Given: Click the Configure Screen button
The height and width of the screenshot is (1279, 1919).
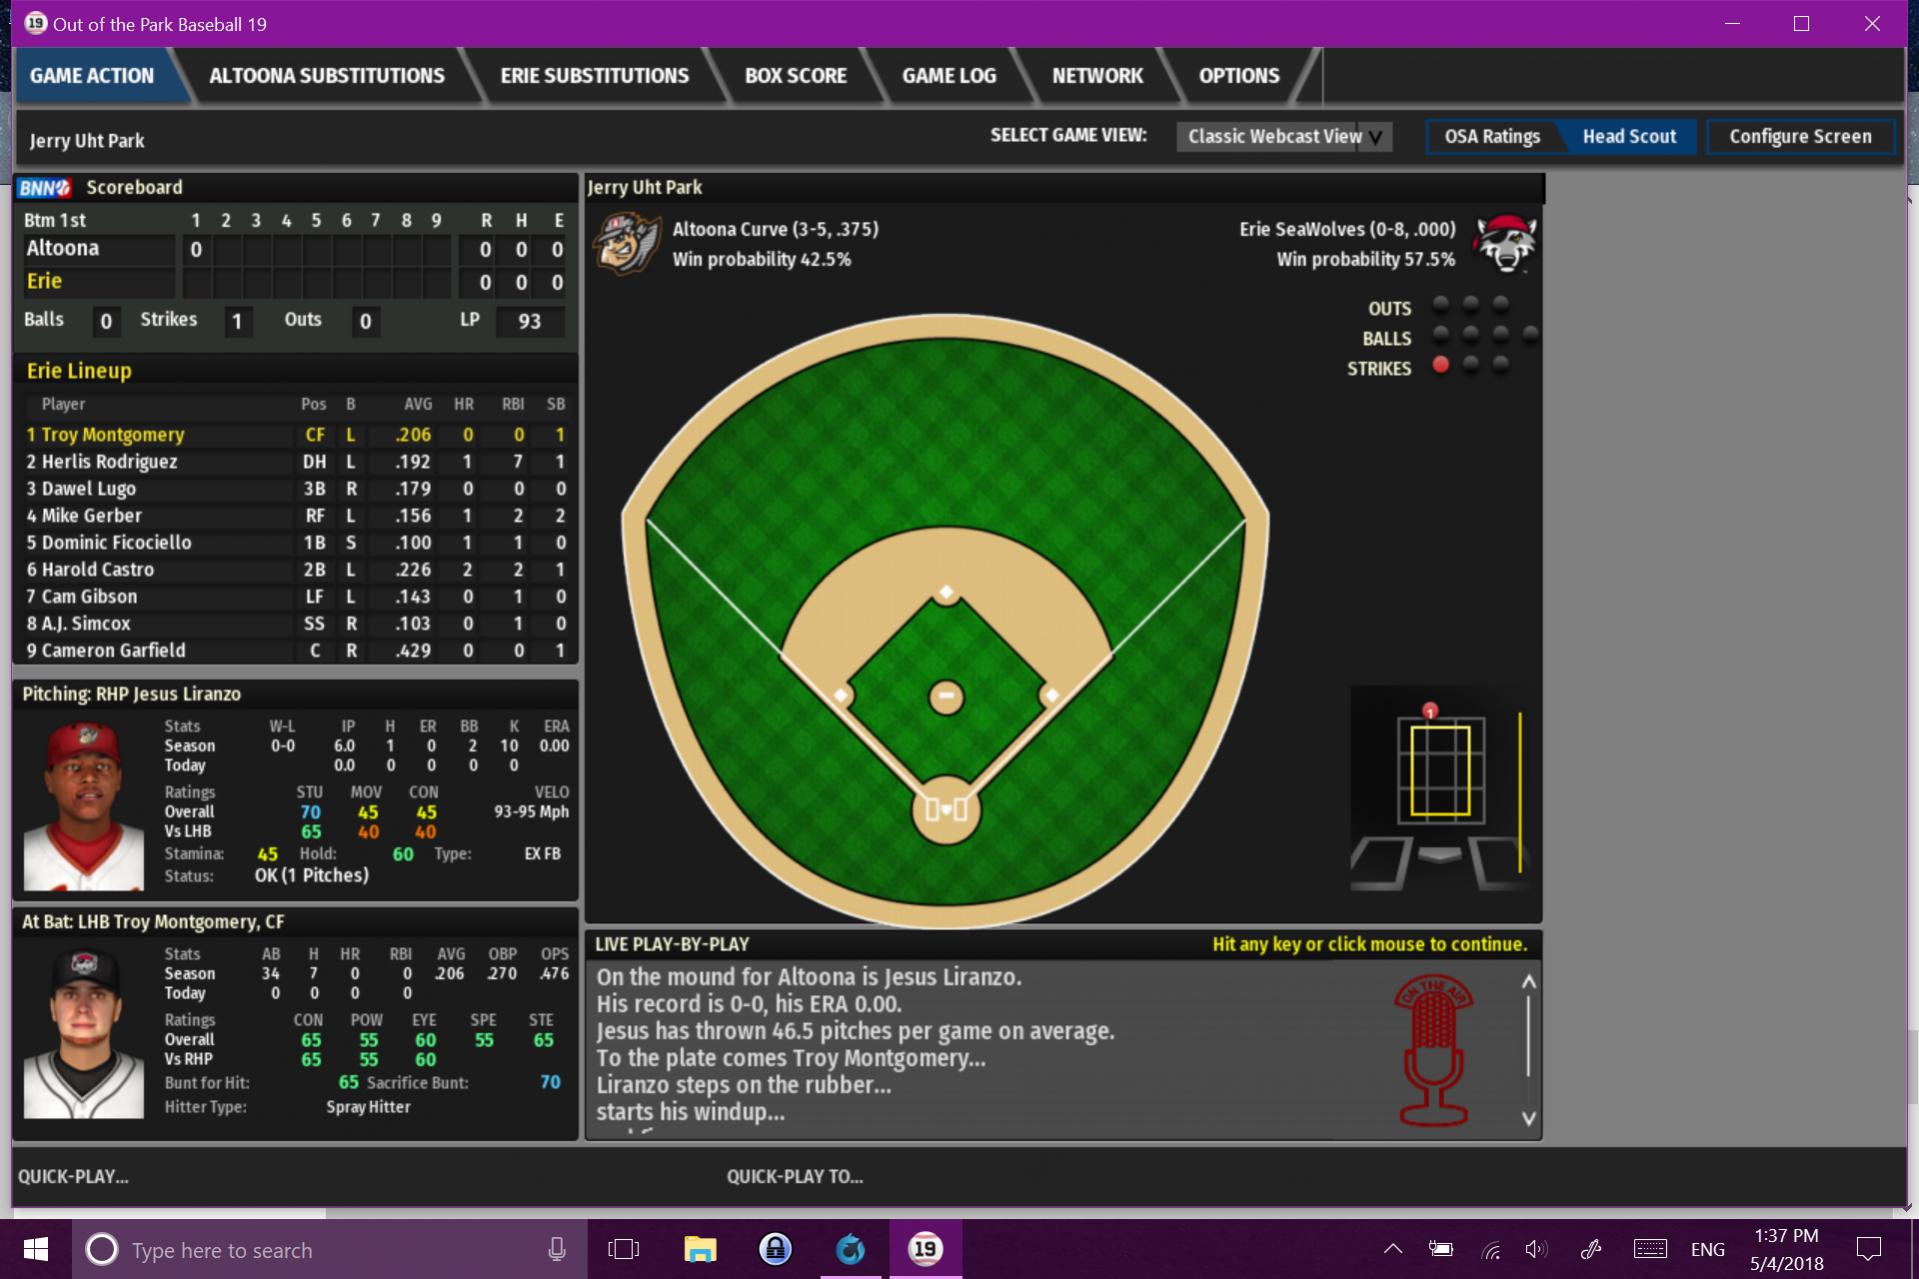Looking at the screenshot, I should [1799, 137].
